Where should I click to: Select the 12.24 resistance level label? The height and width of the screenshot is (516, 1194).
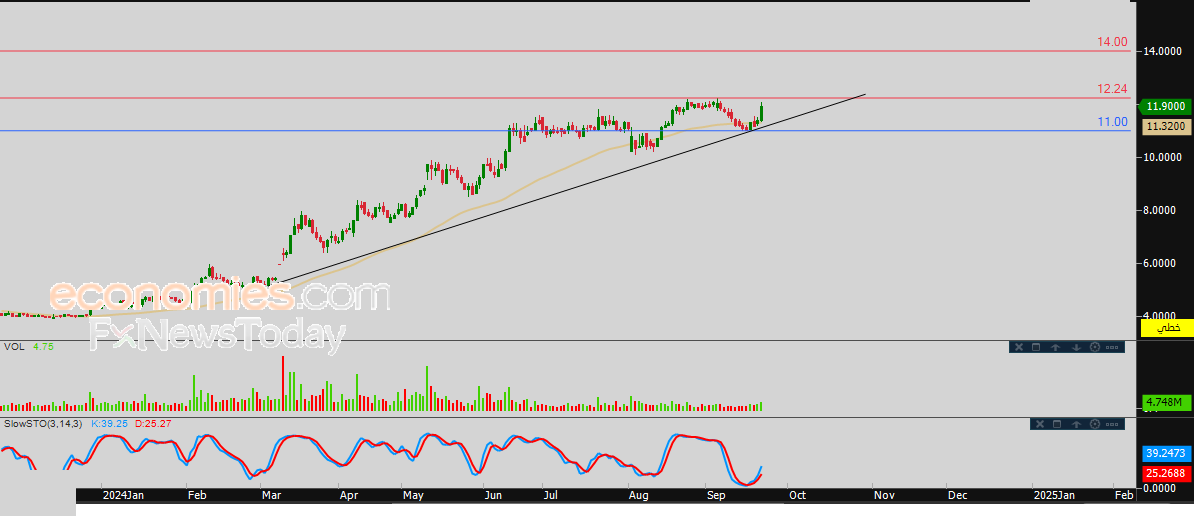[x=1112, y=89]
